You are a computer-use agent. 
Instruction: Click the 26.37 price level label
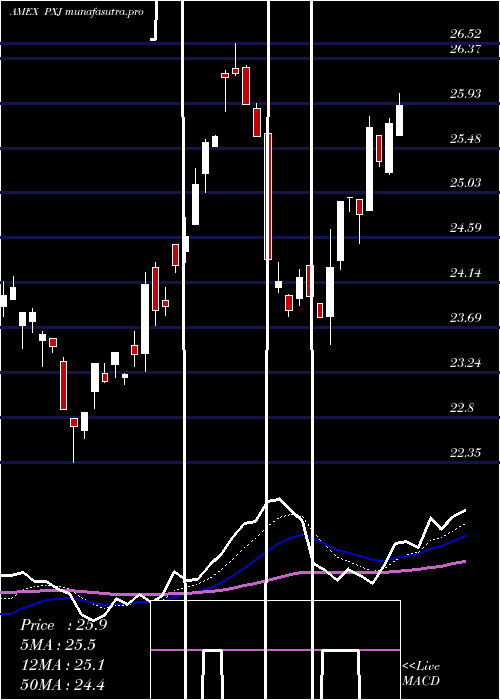[466, 49]
